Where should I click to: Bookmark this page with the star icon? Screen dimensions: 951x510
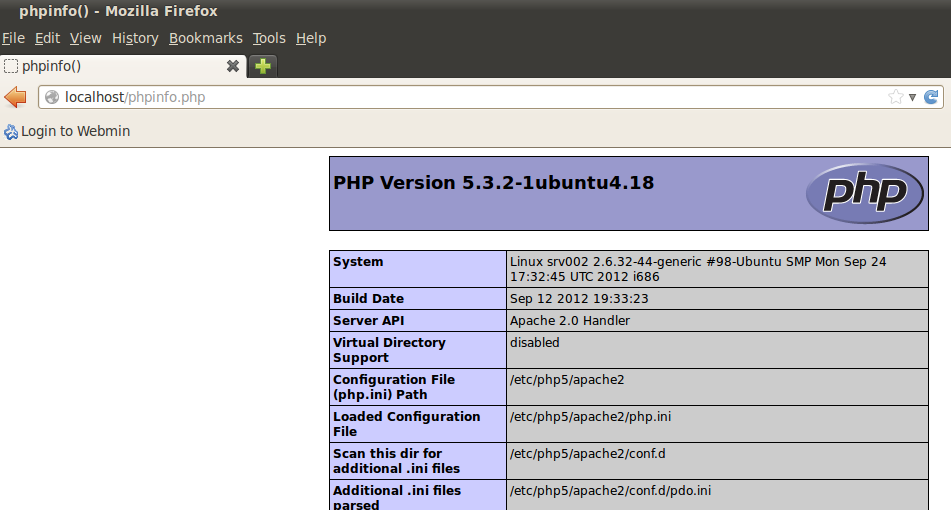[x=895, y=97]
